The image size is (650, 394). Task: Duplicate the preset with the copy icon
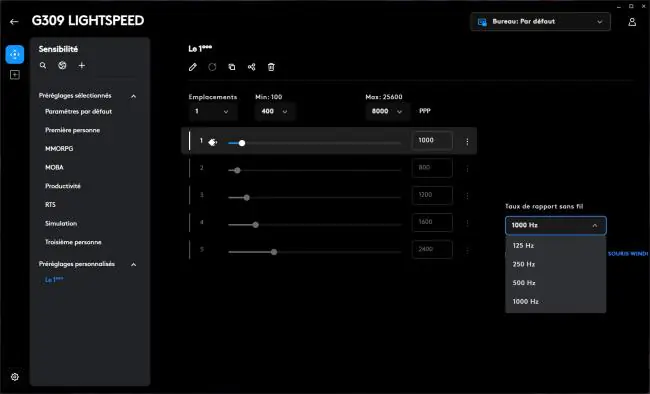(x=232, y=67)
